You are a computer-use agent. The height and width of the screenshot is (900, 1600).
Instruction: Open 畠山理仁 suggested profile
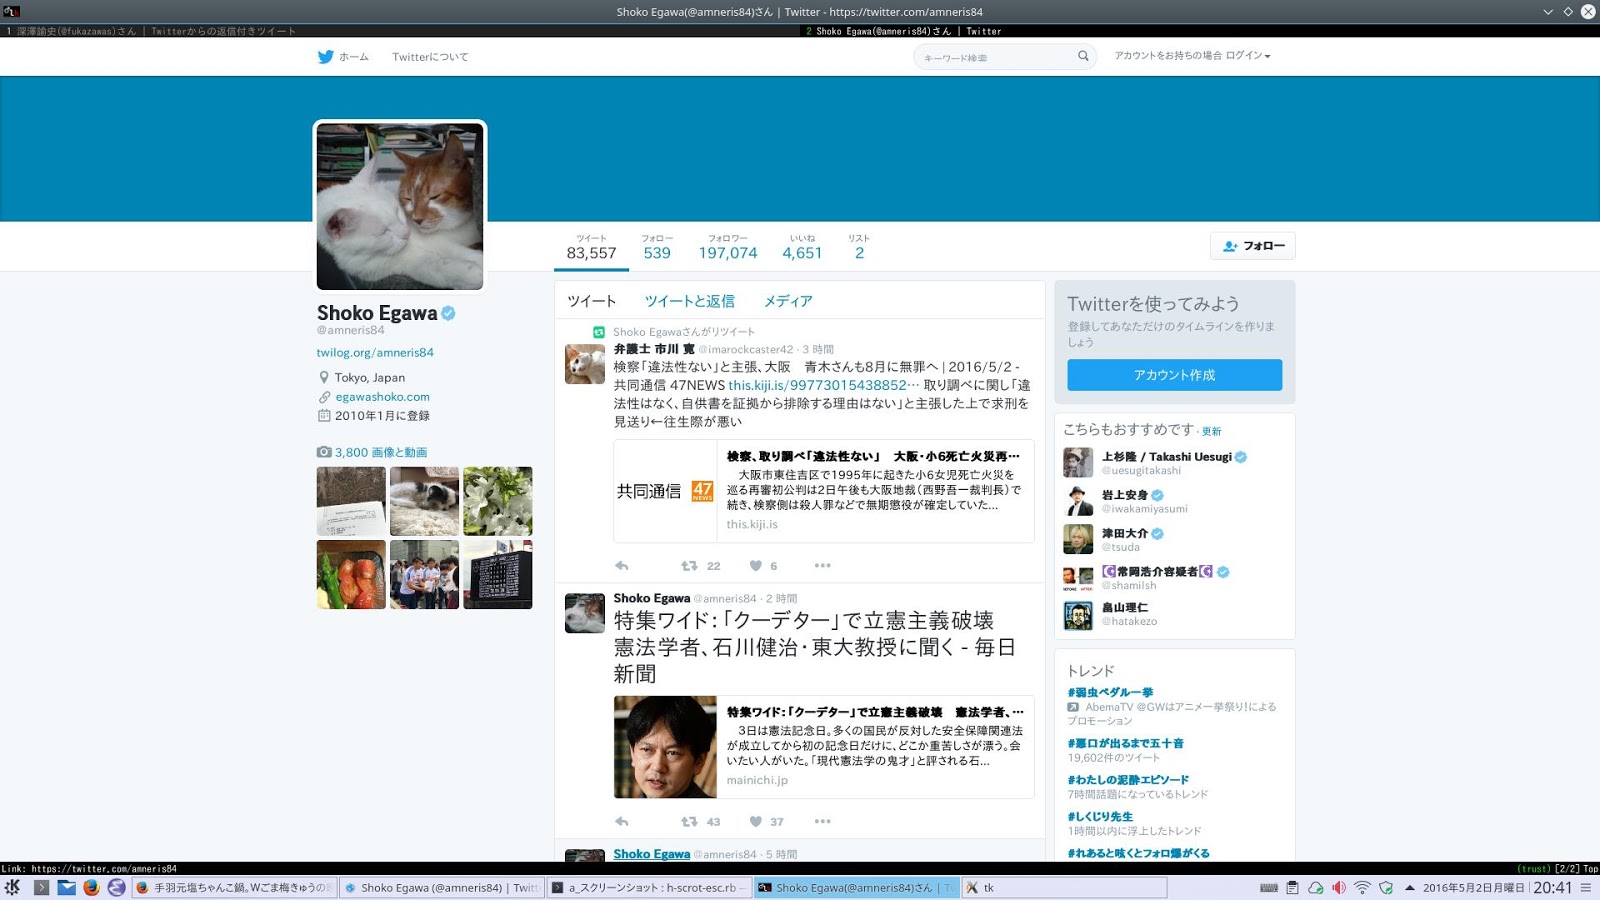pyautogui.click(x=1125, y=607)
